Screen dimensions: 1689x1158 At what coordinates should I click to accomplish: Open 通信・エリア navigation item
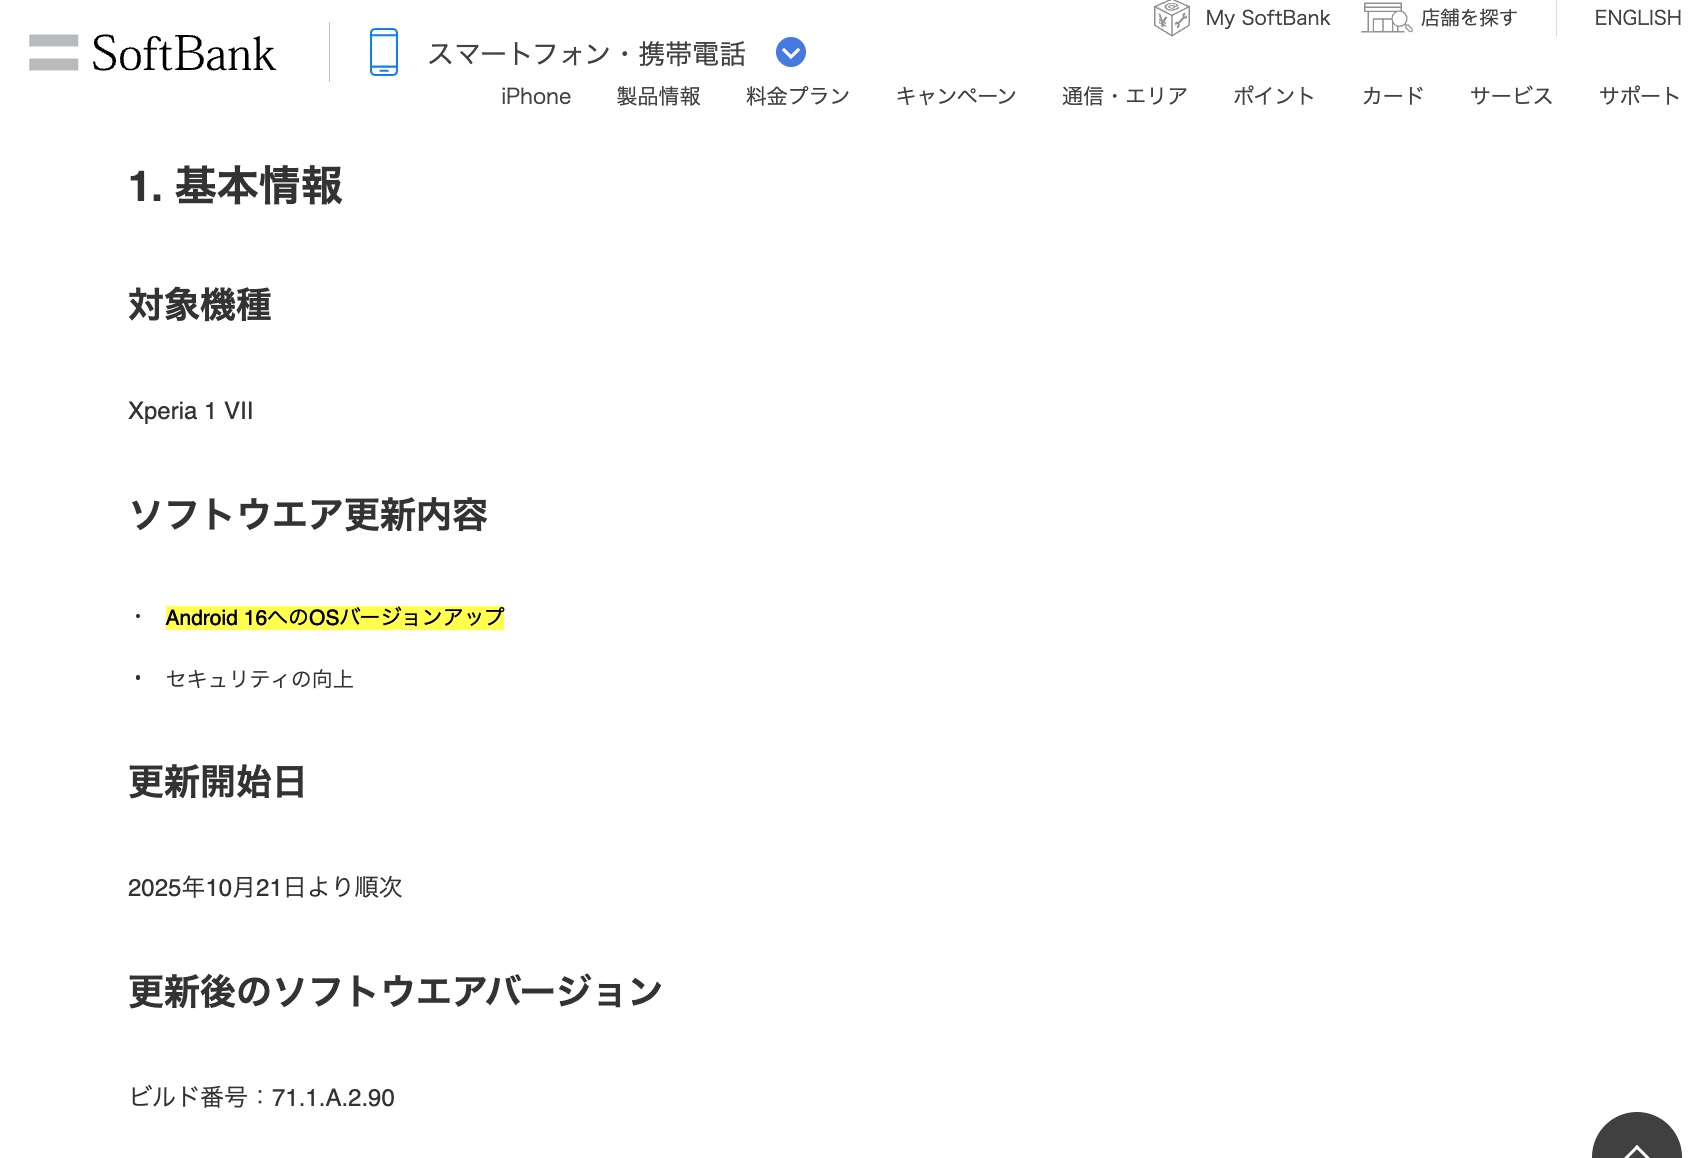point(1124,96)
